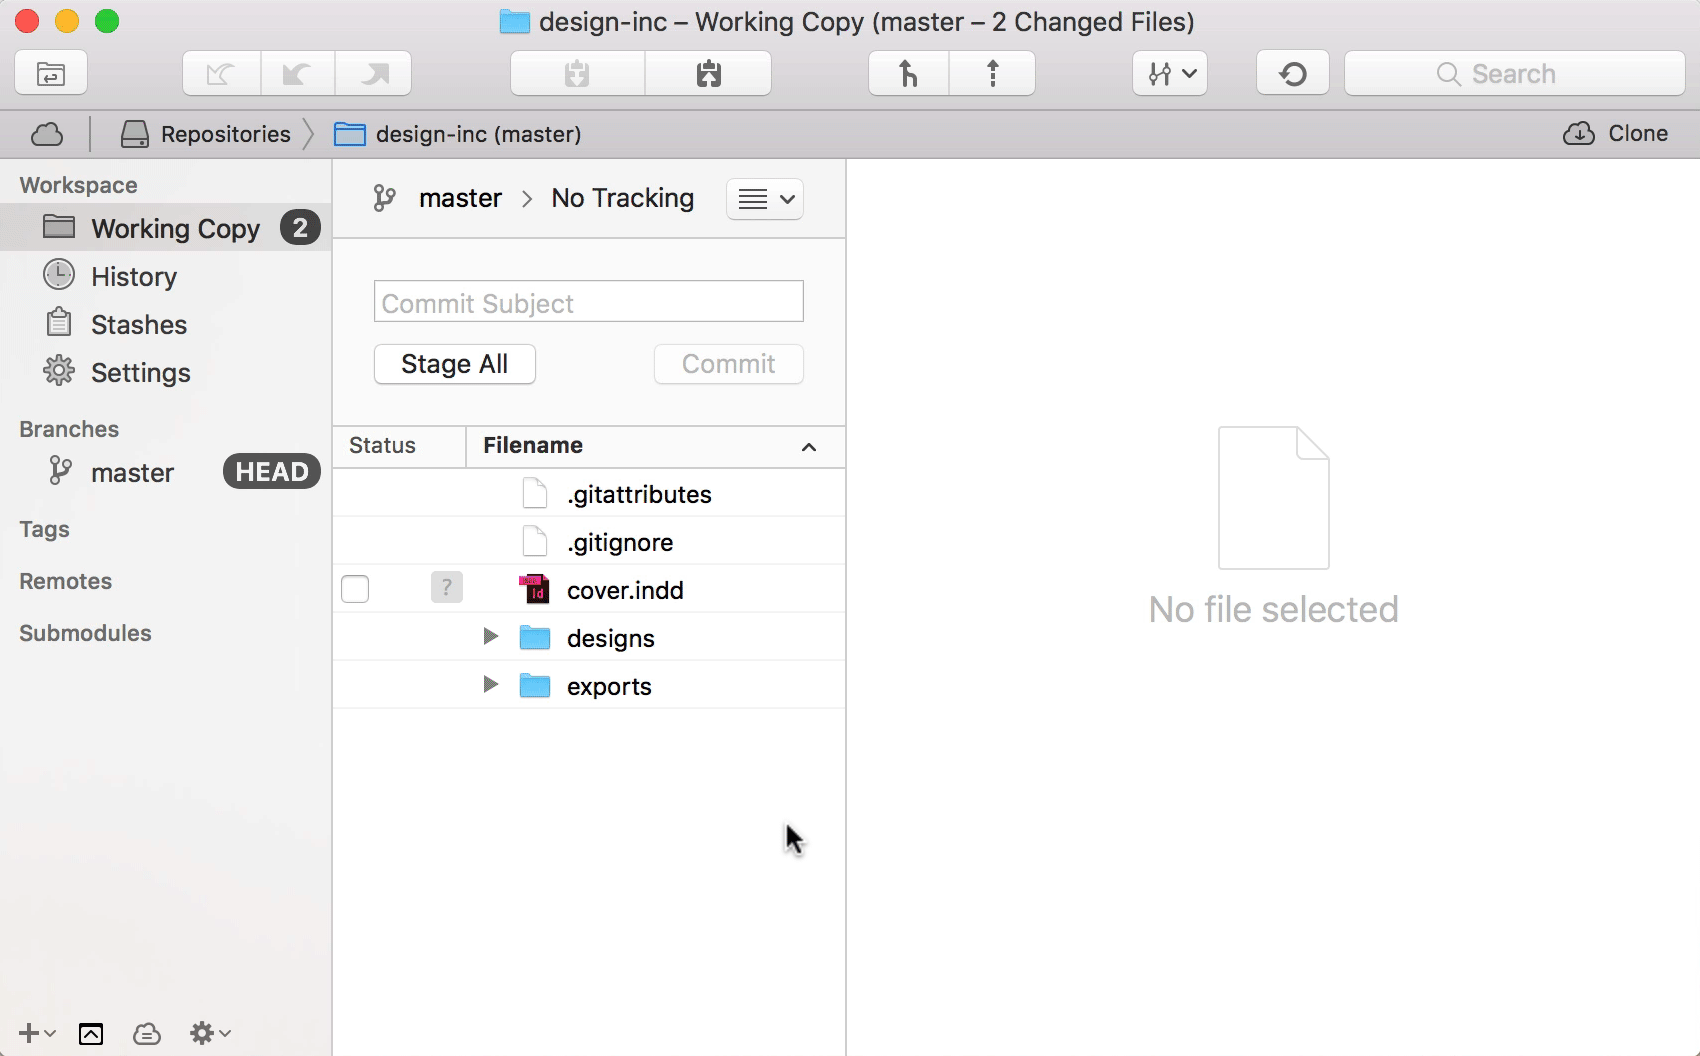Viewport: 1700px width, 1056px height.
Task: Click the designs folder icon
Action: tap(535, 637)
